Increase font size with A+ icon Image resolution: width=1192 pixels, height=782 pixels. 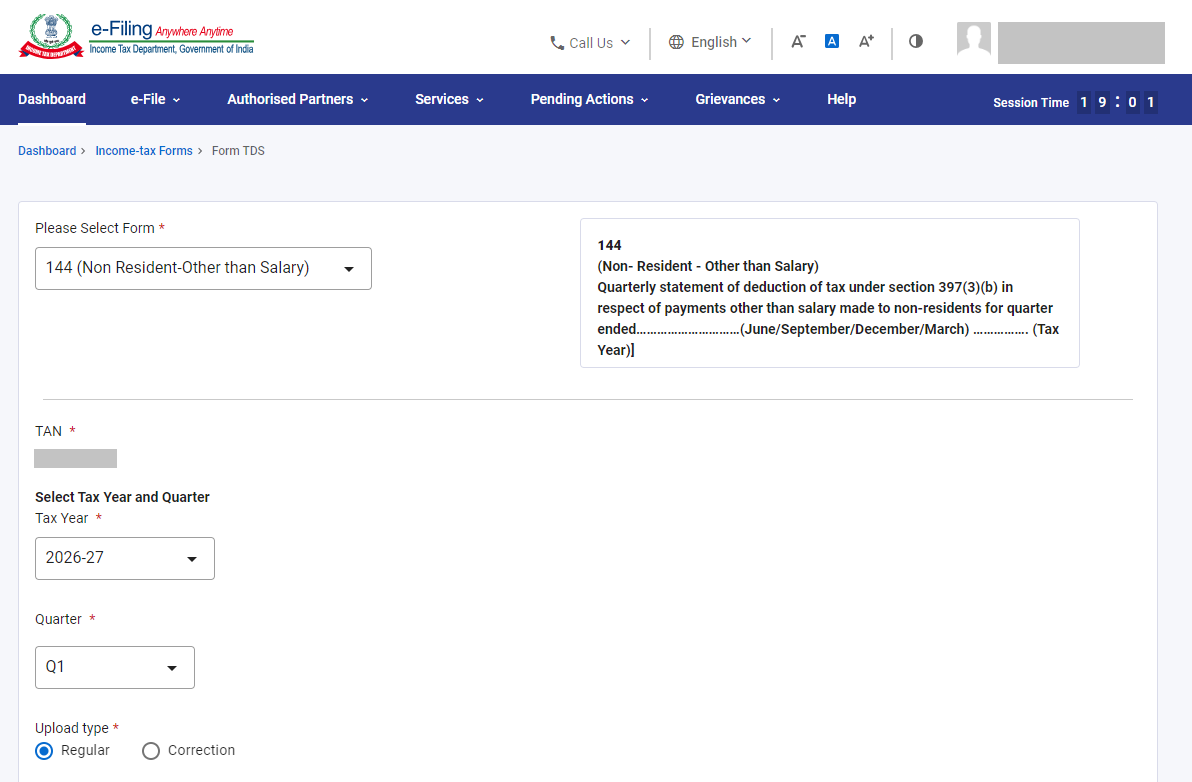[x=866, y=41]
